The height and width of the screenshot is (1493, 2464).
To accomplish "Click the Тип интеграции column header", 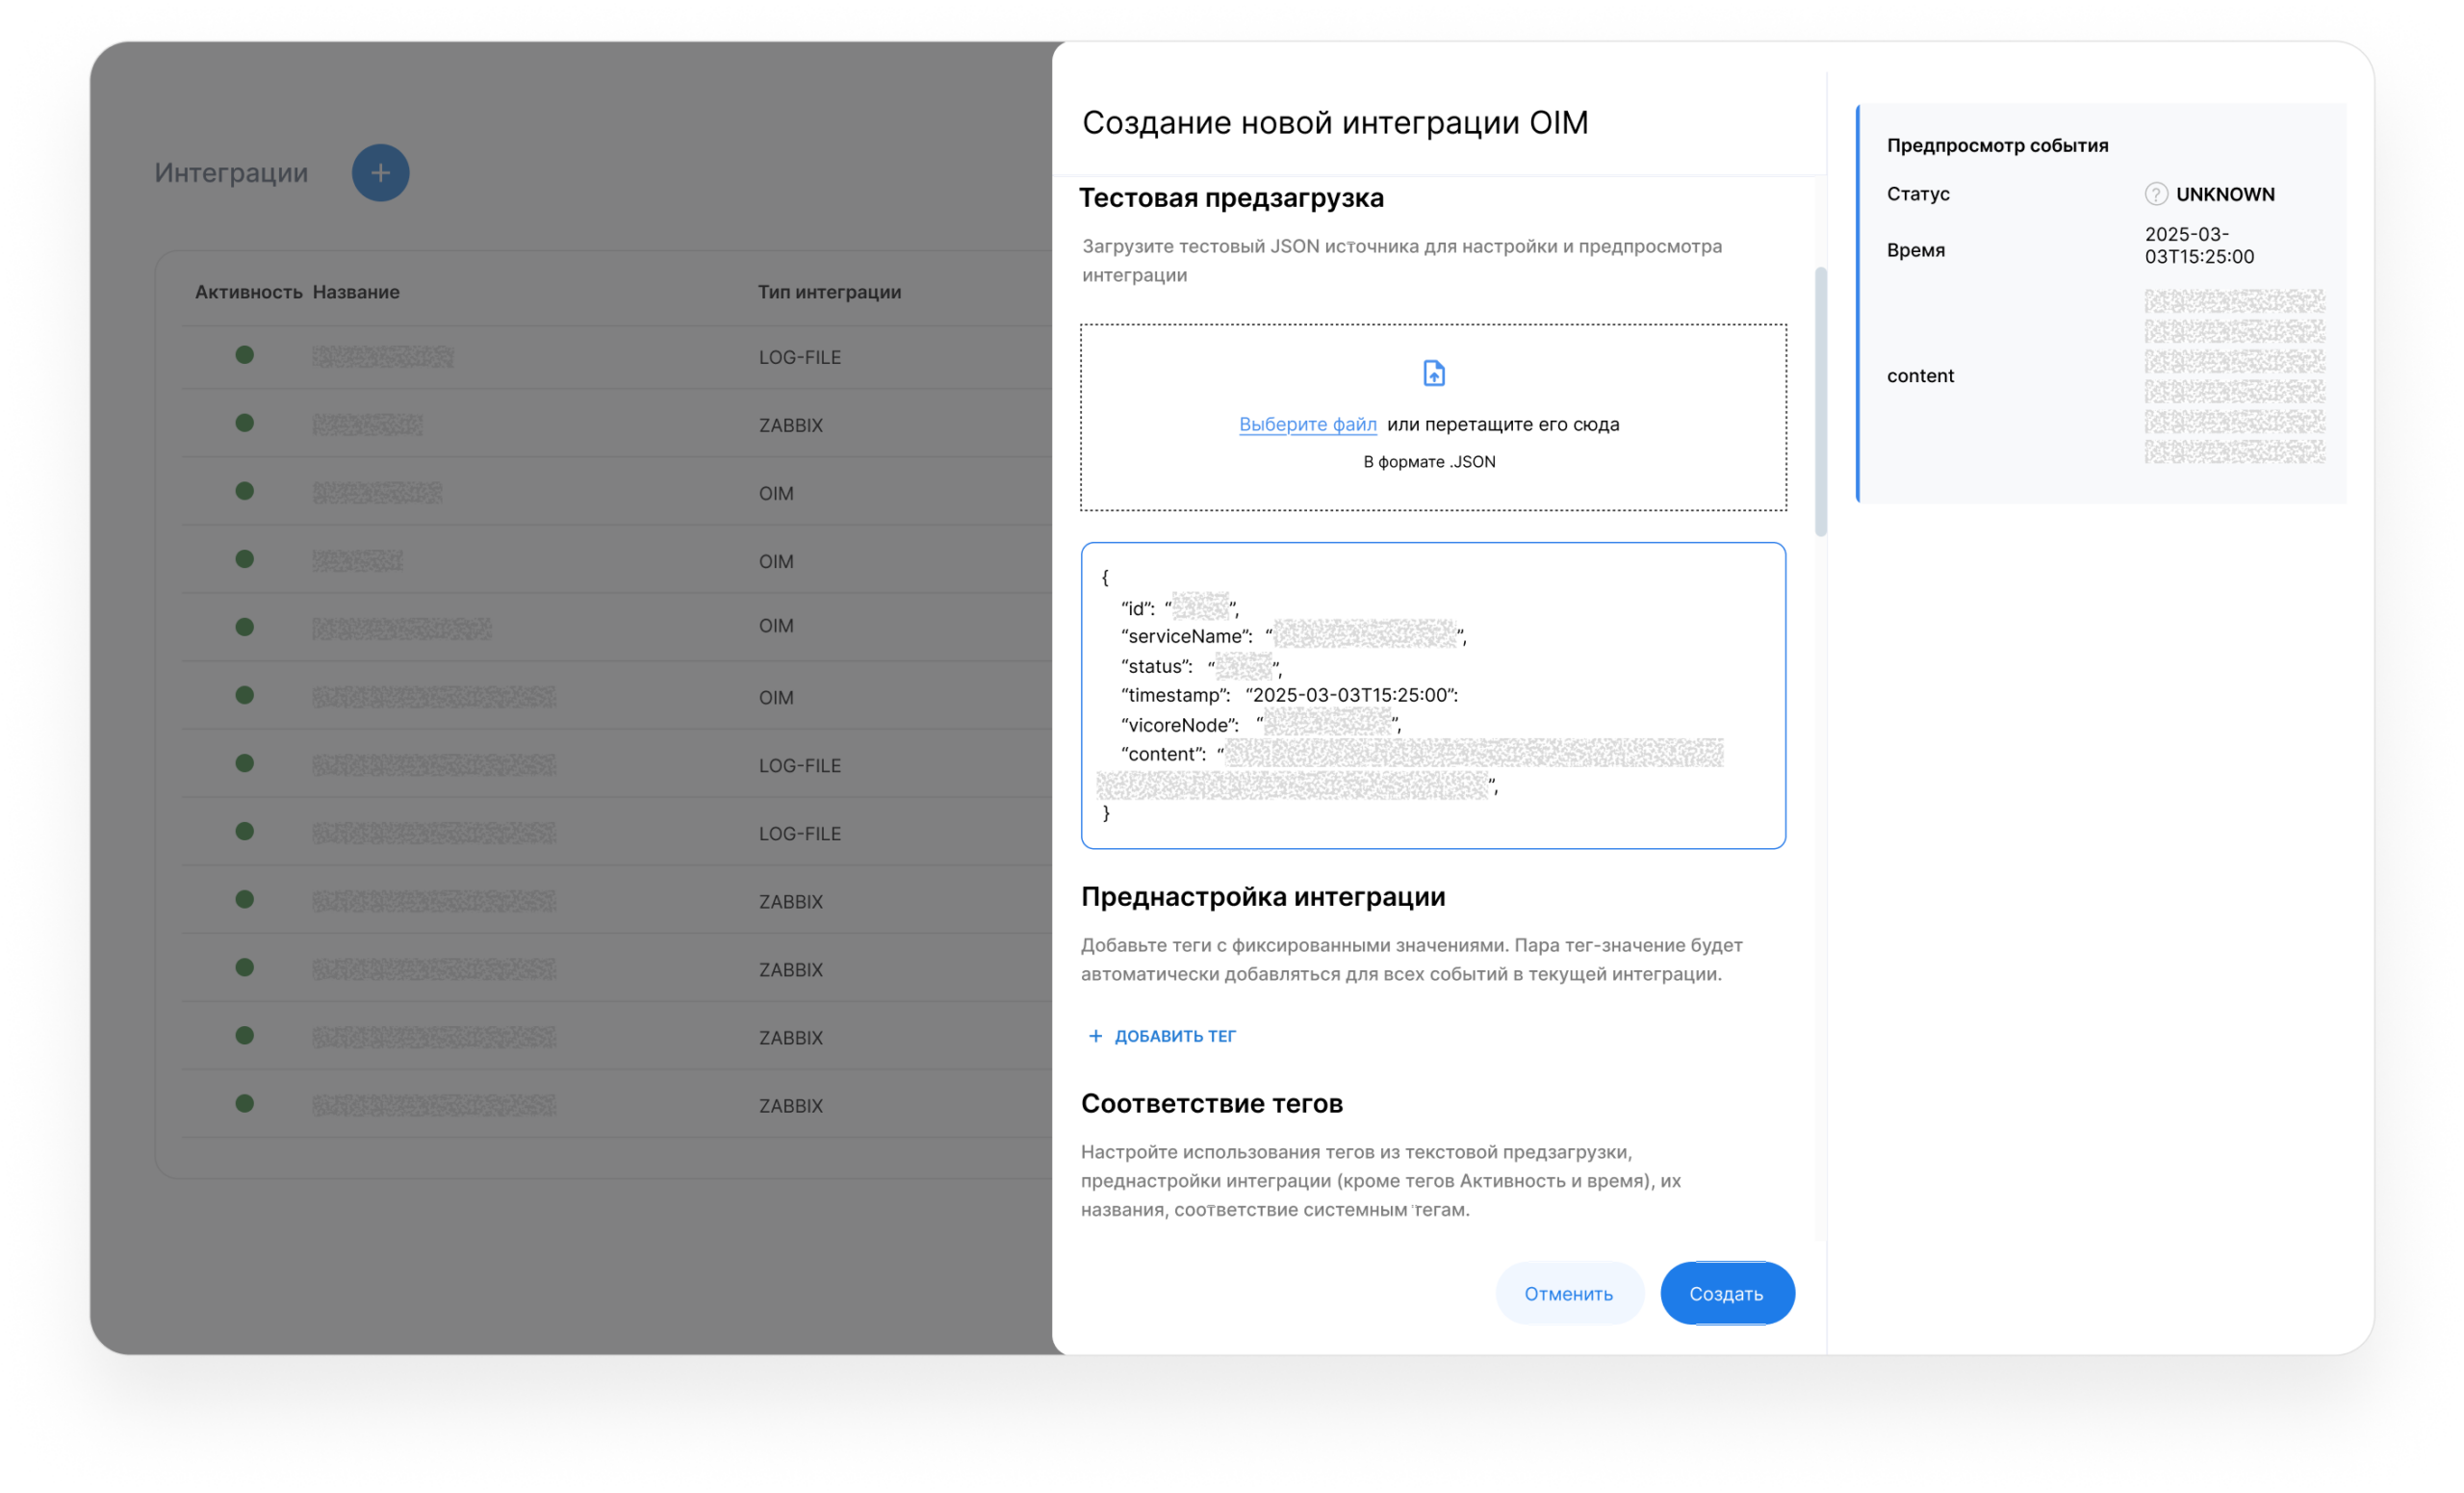I will point(829,292).
